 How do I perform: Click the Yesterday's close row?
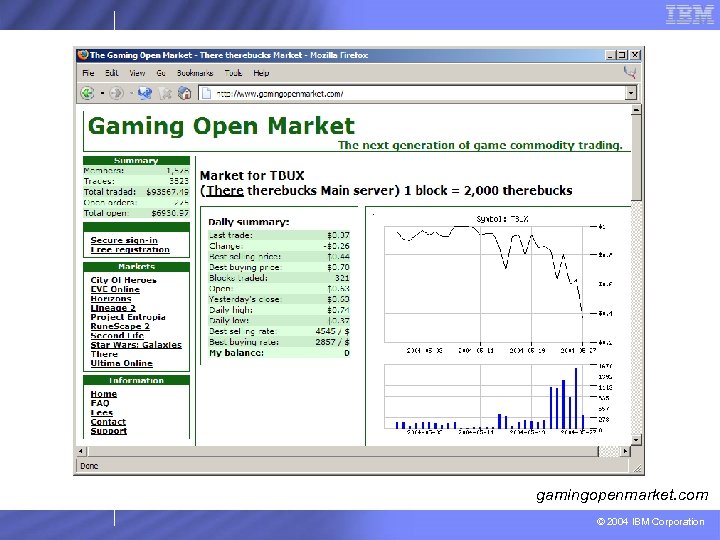279,299
